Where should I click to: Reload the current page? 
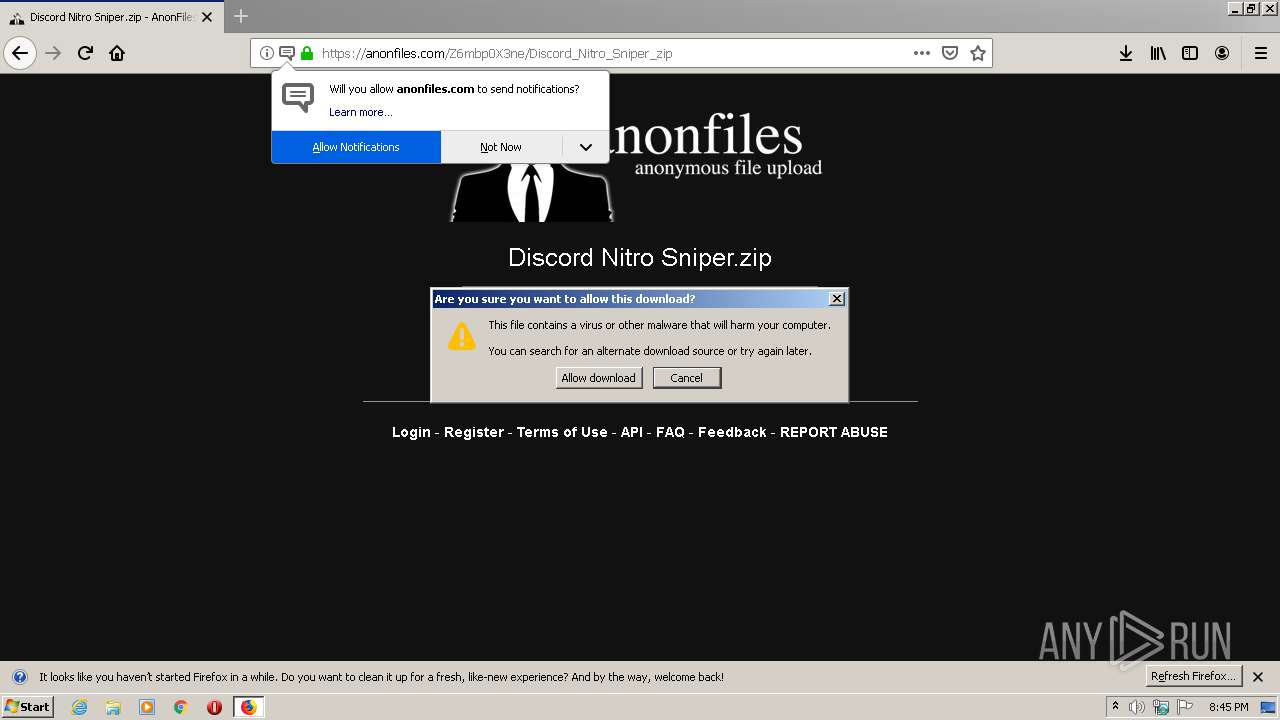pos(85,53)
